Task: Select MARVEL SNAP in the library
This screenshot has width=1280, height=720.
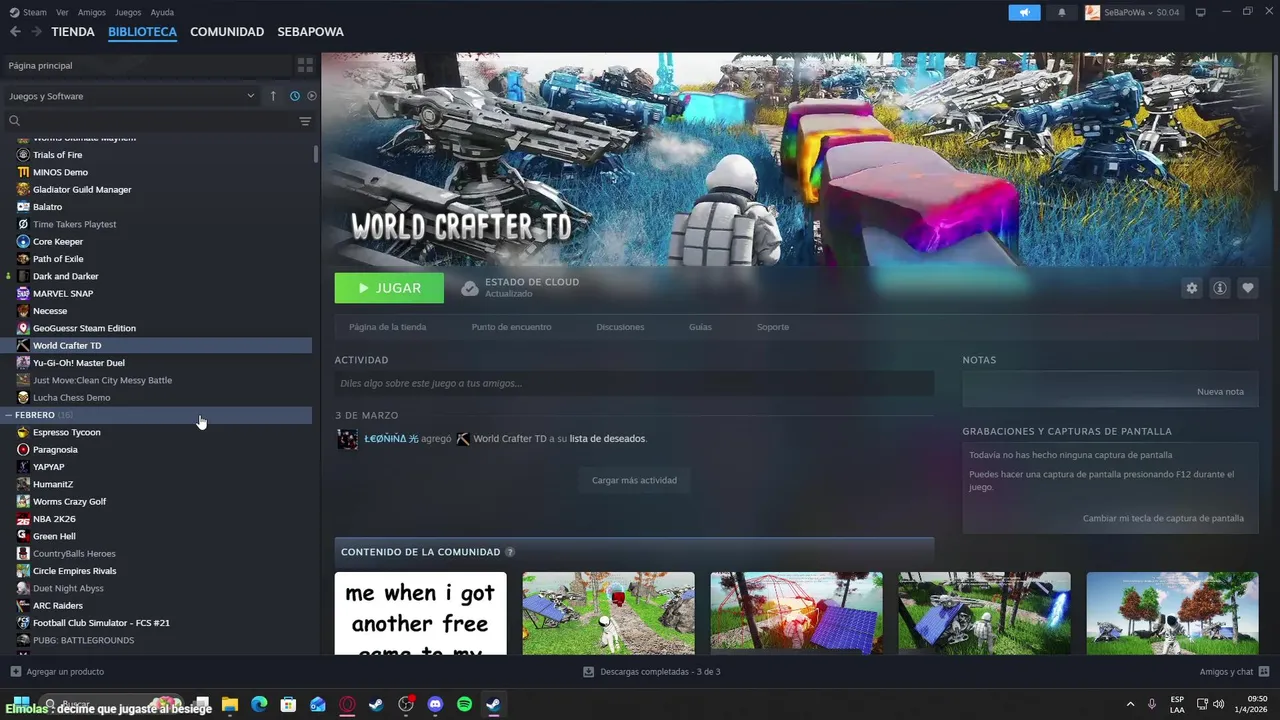Action: [x=63, y=294]
